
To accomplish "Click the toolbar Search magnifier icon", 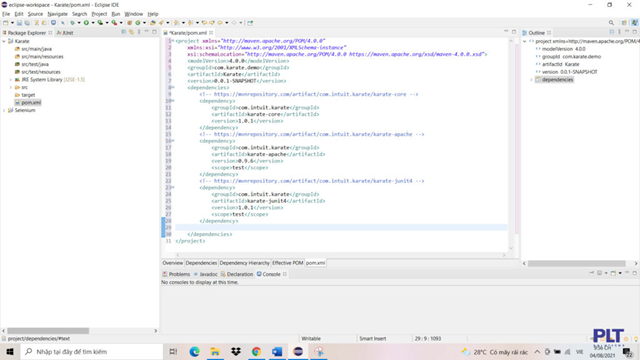I will click(x=611, y=23).
